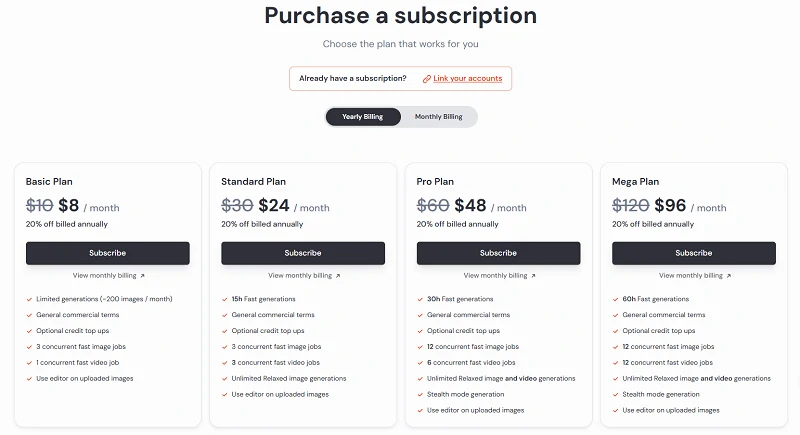Open the Link your accounts link

click(x=467, y=78)
